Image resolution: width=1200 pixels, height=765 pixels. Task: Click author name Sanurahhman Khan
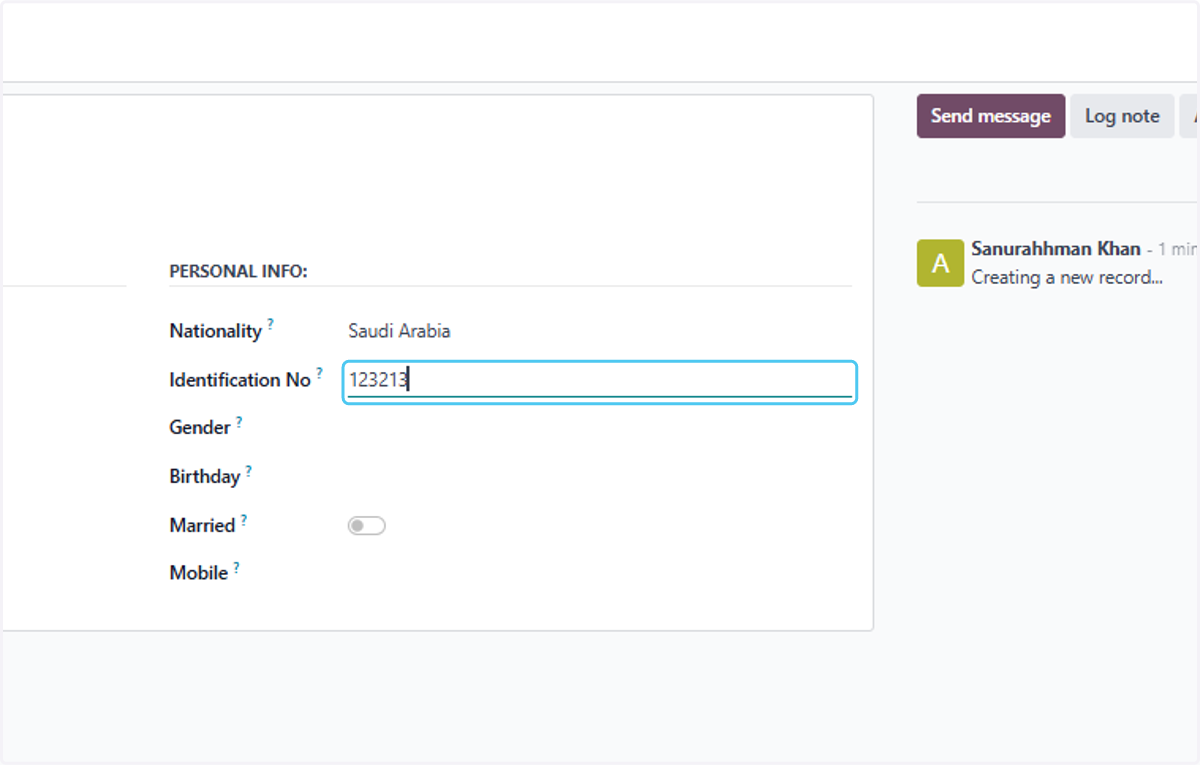pos(1056,249)
